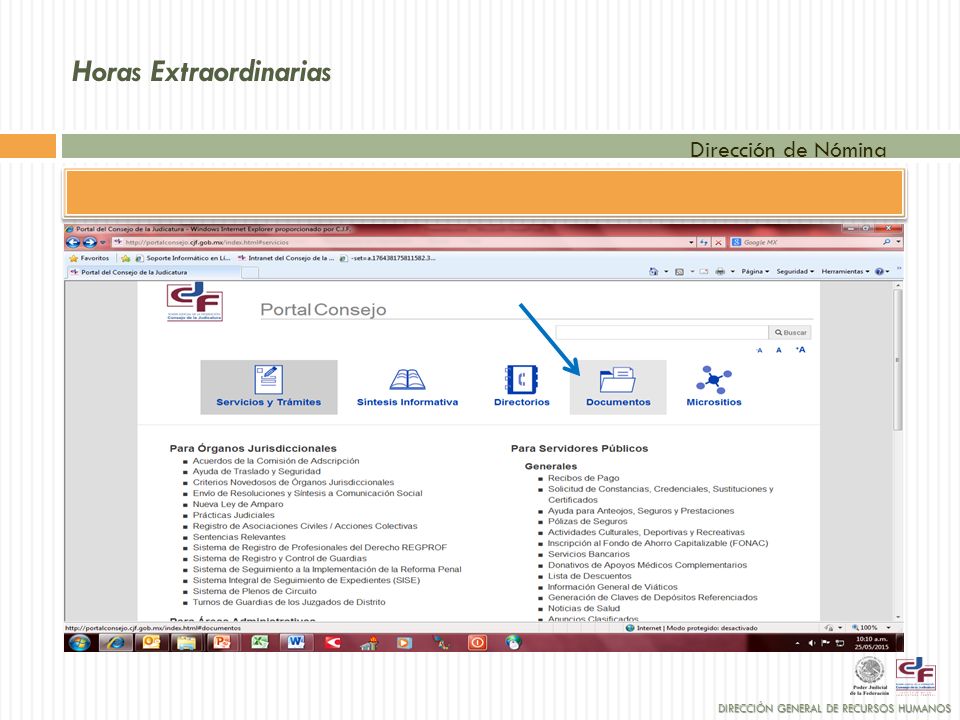Click the Add to favorites bar icon
Image resolution: width=960 pixels, height=720 pixels.
tap(126, 258)
